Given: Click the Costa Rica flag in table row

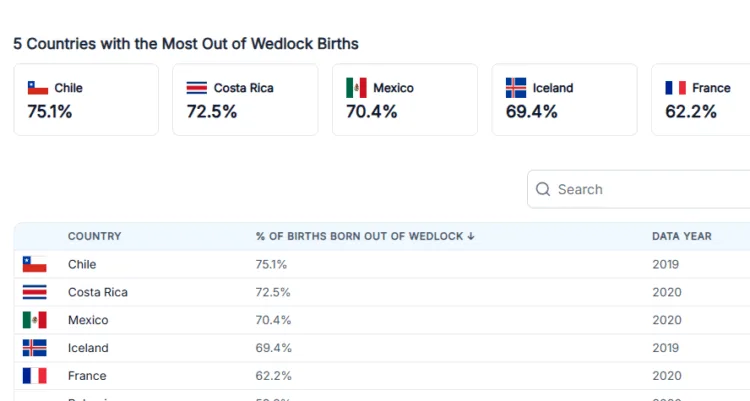Looking at the screenshot, I should [x=34, y=292].
